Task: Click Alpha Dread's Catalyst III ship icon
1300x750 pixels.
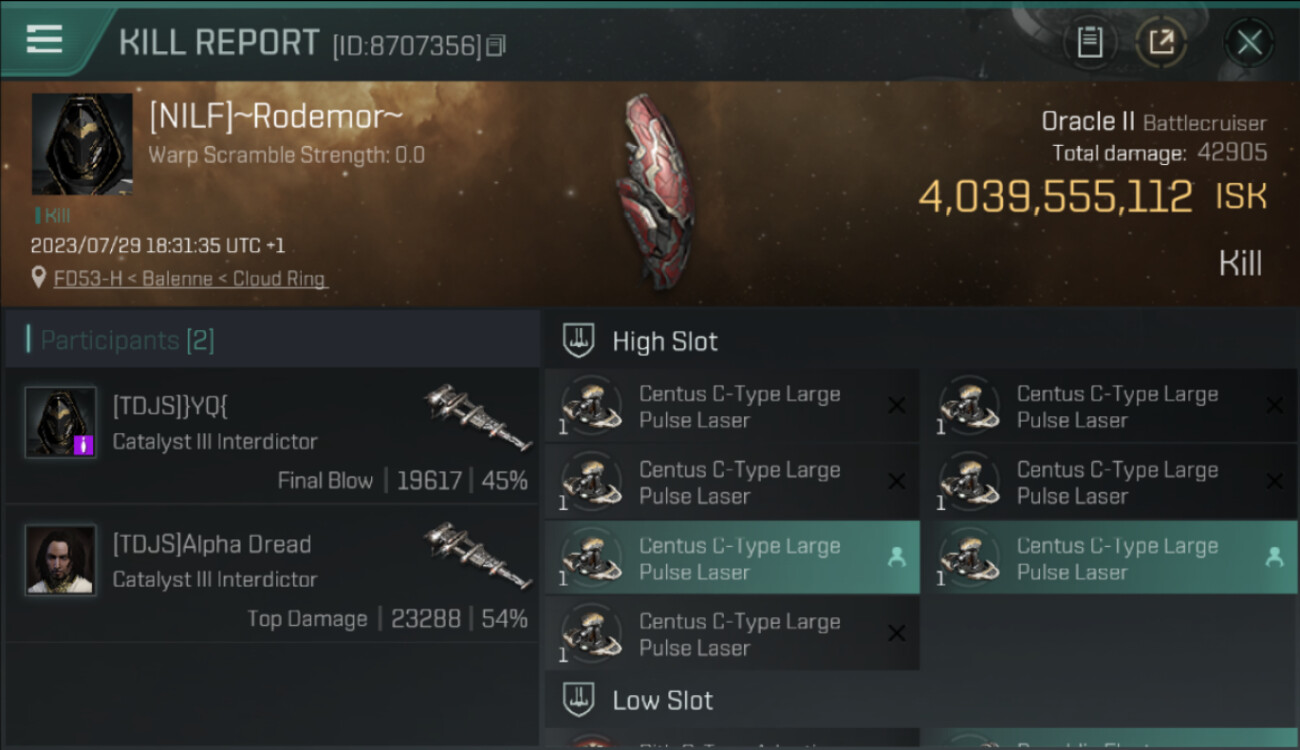Action: click(x=477, y=555)
